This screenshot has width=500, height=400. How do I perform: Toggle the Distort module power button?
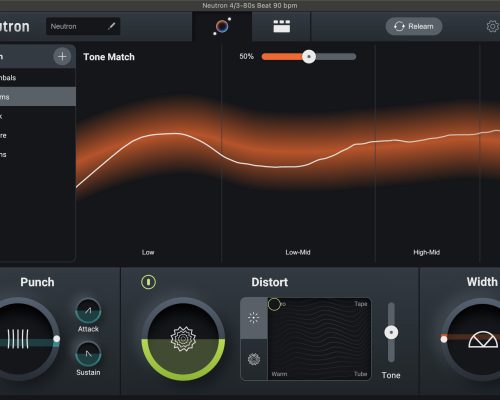[x=148, y=282]
